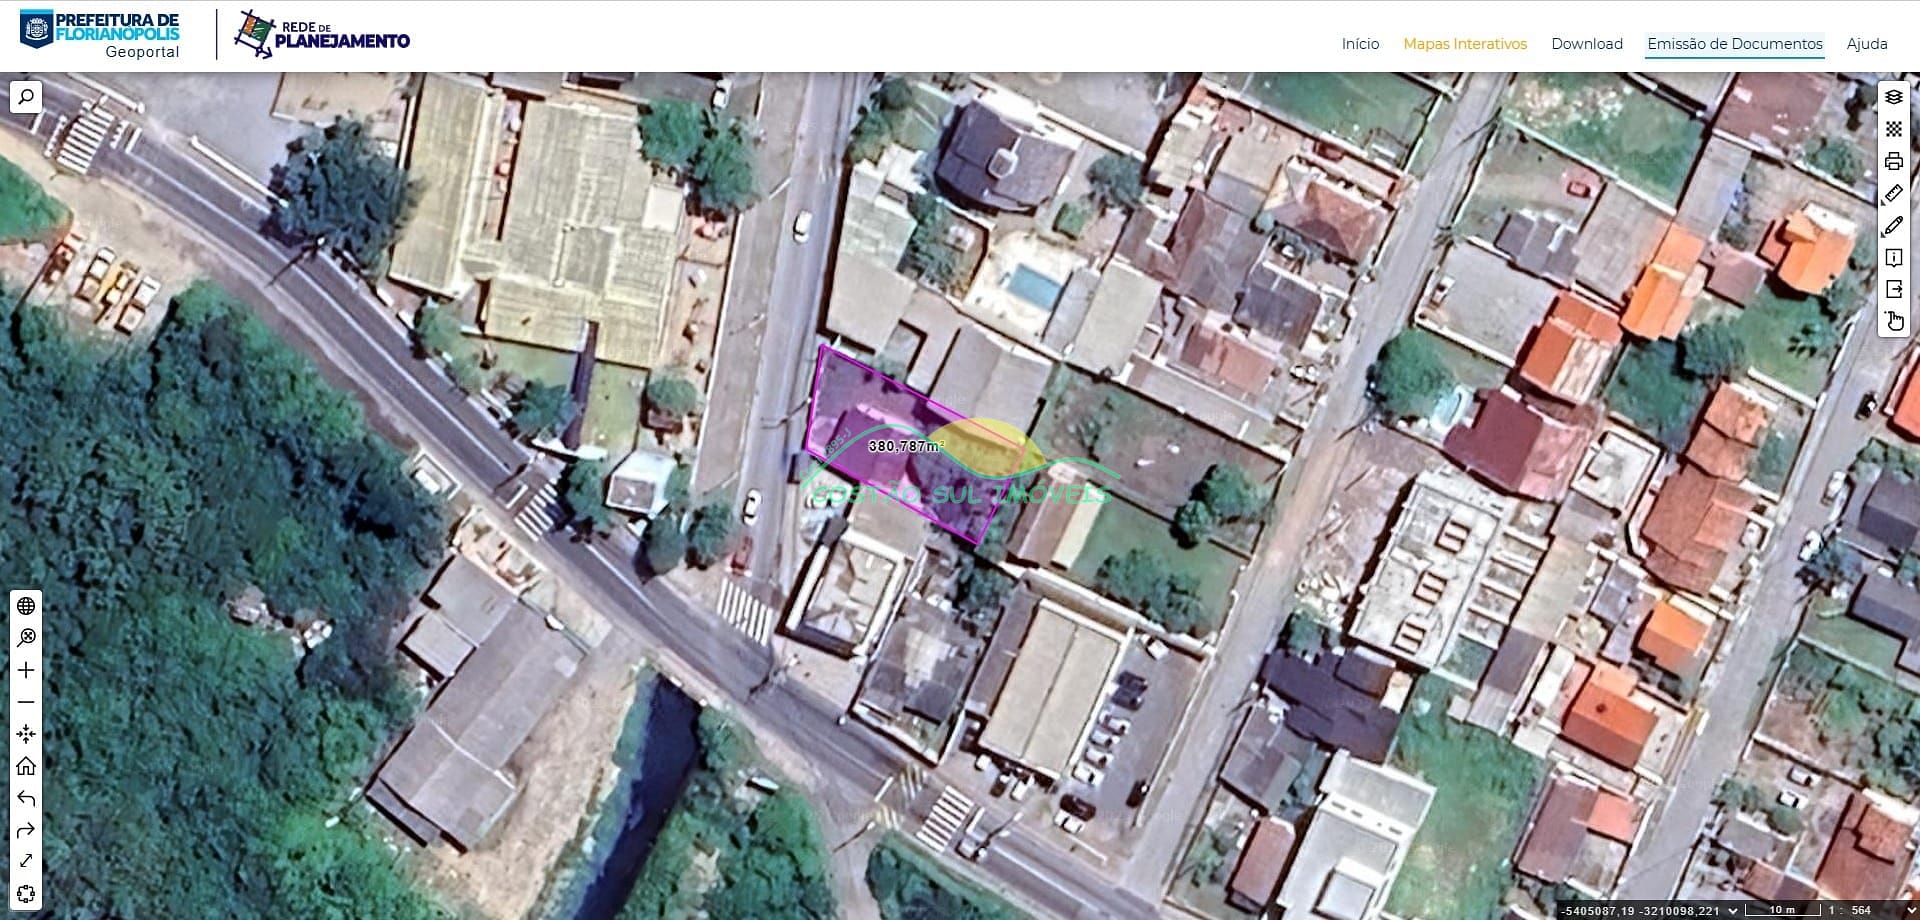Activate the info identify tool
Image resolution: width=1920 pixels, height=920 pixels.
click(1893, 258)
